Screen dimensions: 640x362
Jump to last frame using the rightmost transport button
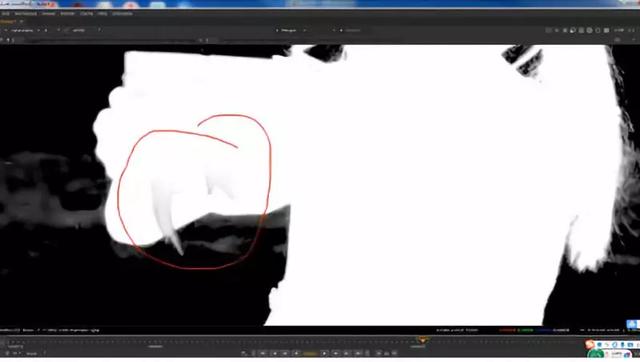click(x=358, y=353)
